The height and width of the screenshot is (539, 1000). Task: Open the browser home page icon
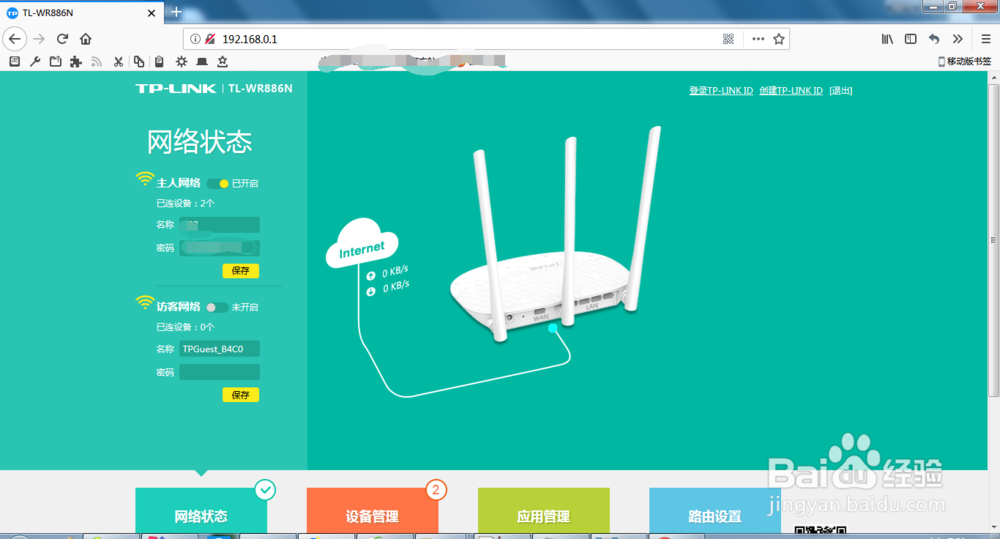point(85,39)
